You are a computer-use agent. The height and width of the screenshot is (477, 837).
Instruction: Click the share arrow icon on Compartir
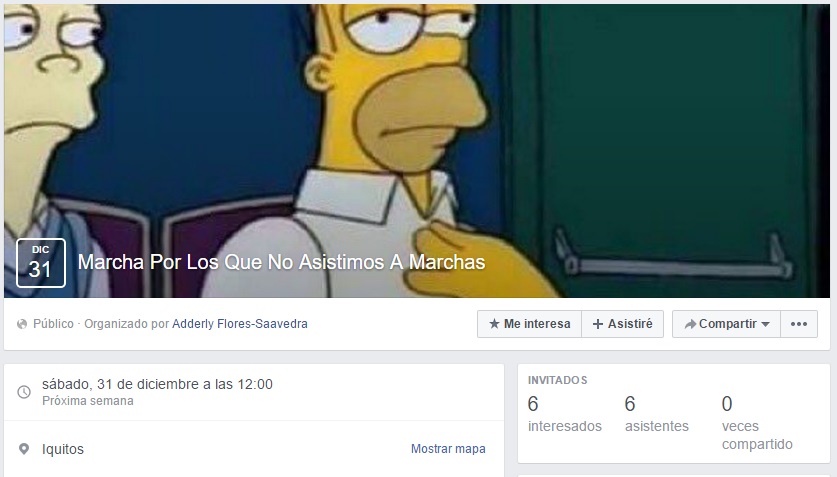tap(690, 324)
